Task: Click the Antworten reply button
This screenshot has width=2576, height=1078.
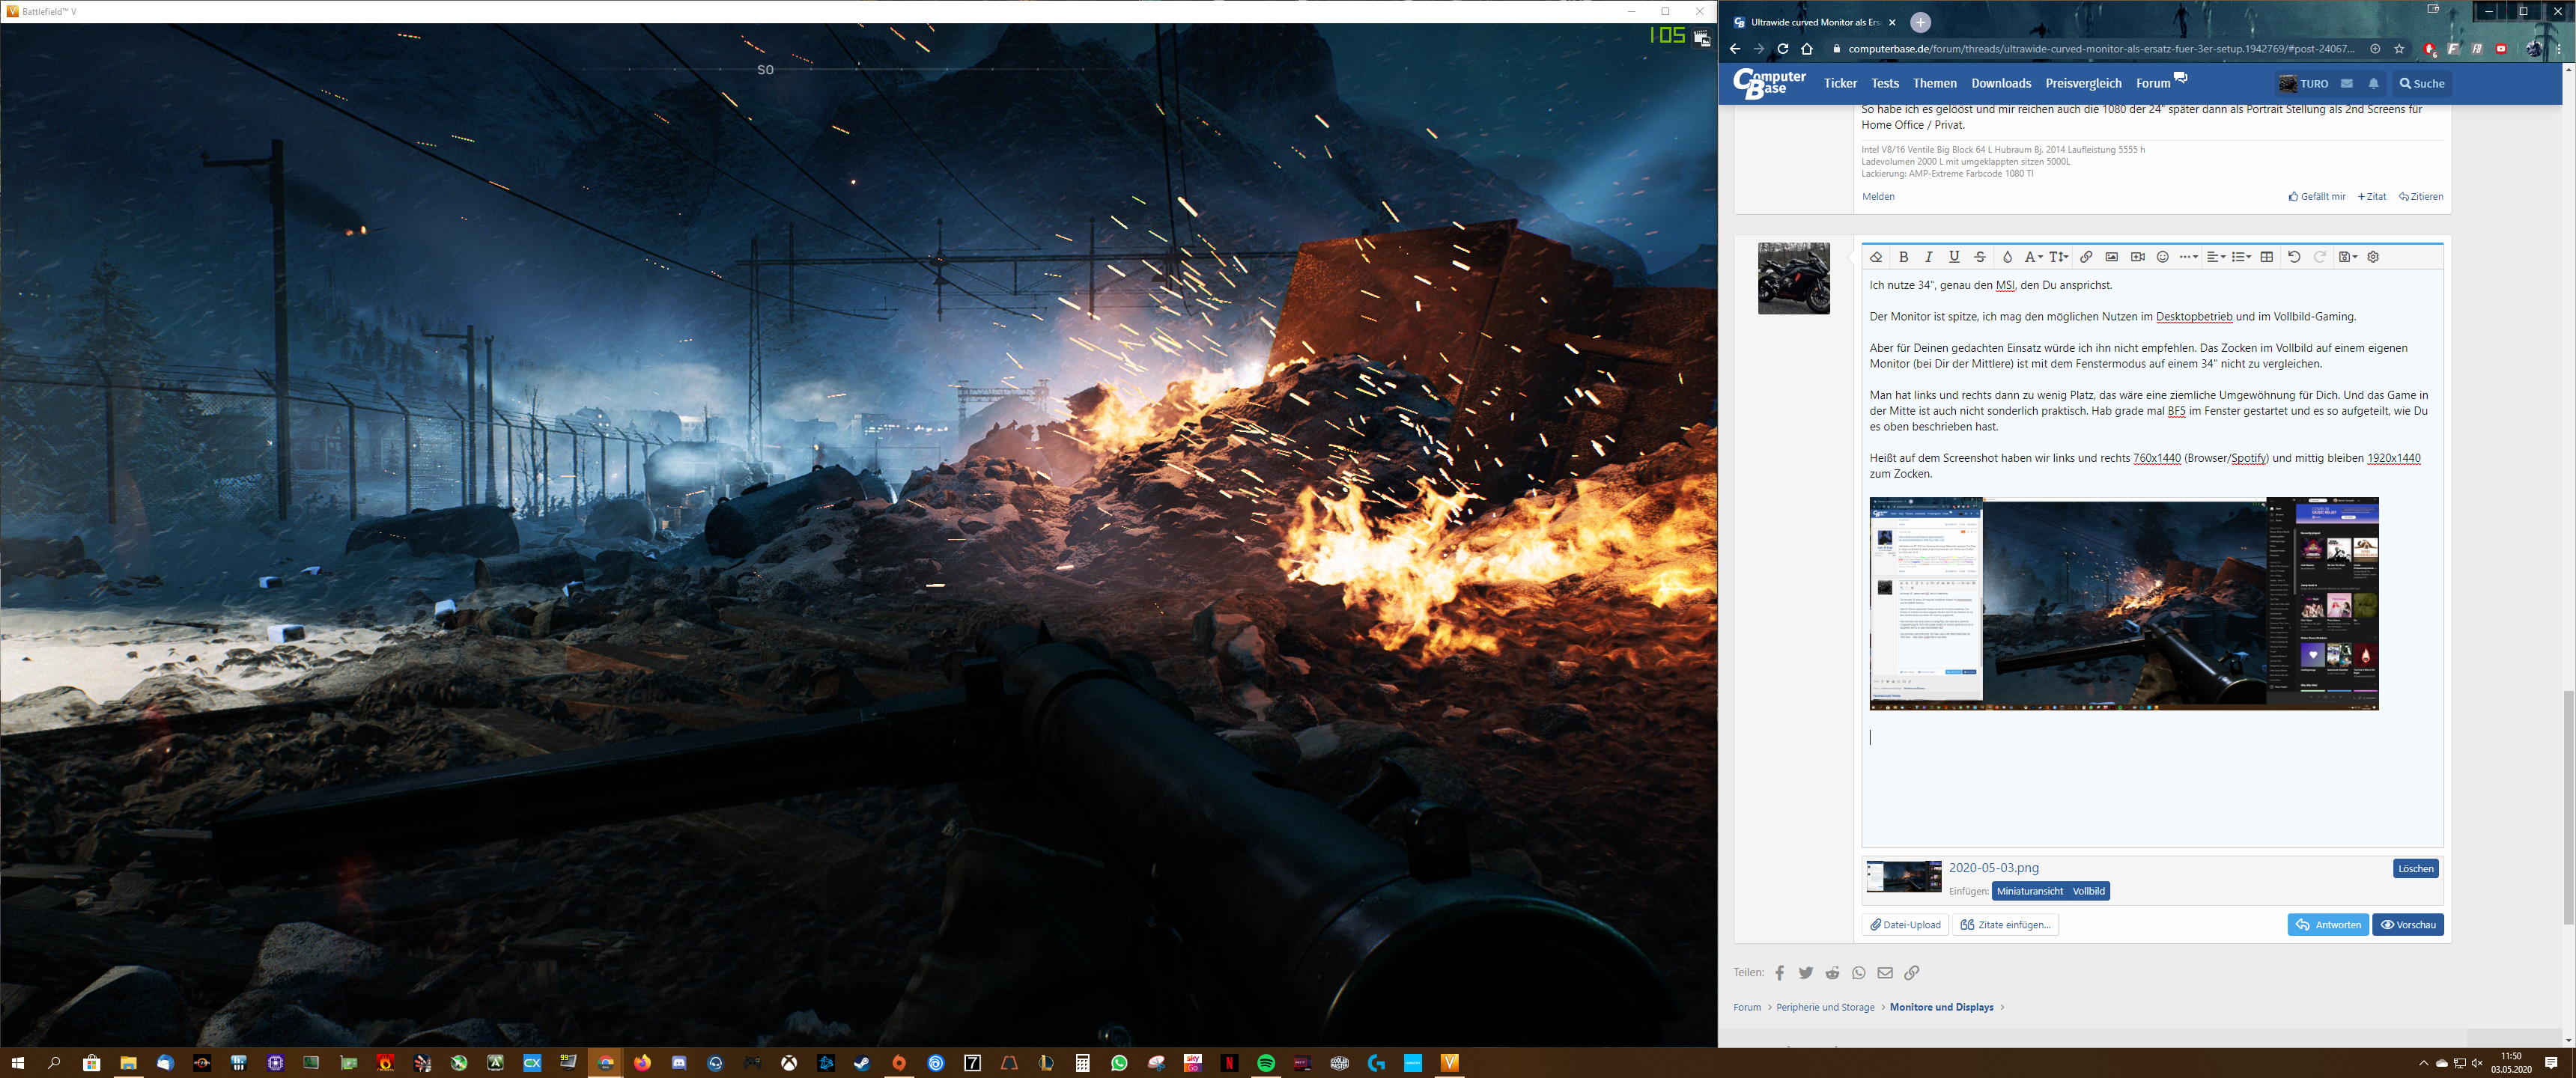Action: pyautogui.click(x=2328, y=924)
